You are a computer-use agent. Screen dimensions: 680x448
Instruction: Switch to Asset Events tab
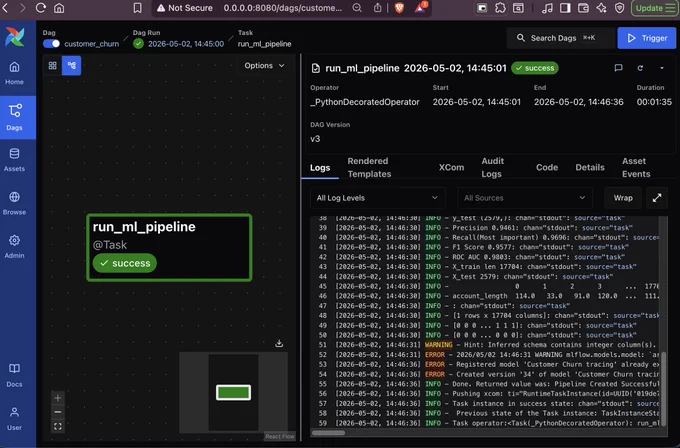point(636,167)
